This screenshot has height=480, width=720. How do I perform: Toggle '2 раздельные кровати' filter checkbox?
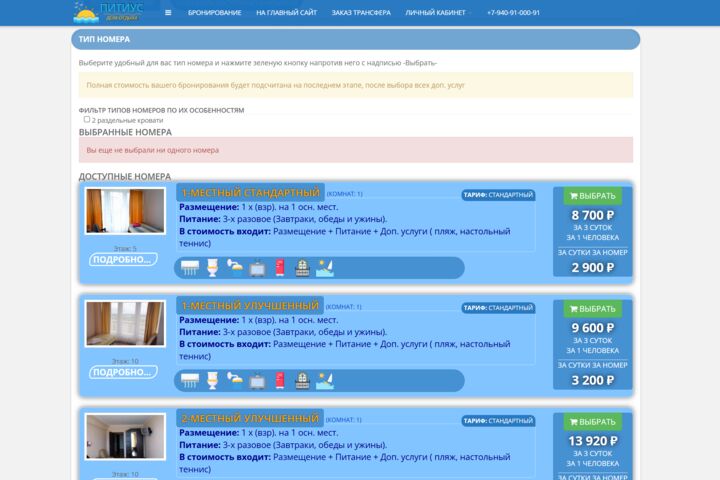point(87,119)
